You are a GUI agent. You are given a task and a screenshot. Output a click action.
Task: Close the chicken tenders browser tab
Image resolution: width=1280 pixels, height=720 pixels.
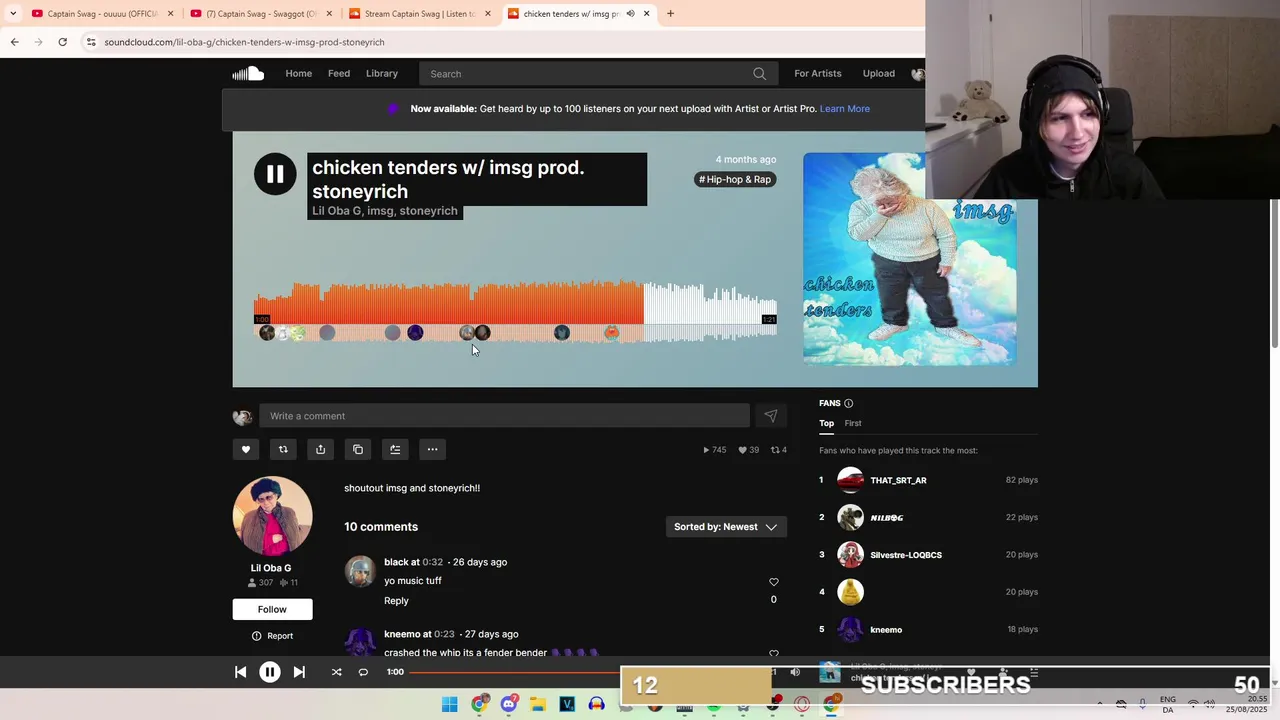[646, 13]
